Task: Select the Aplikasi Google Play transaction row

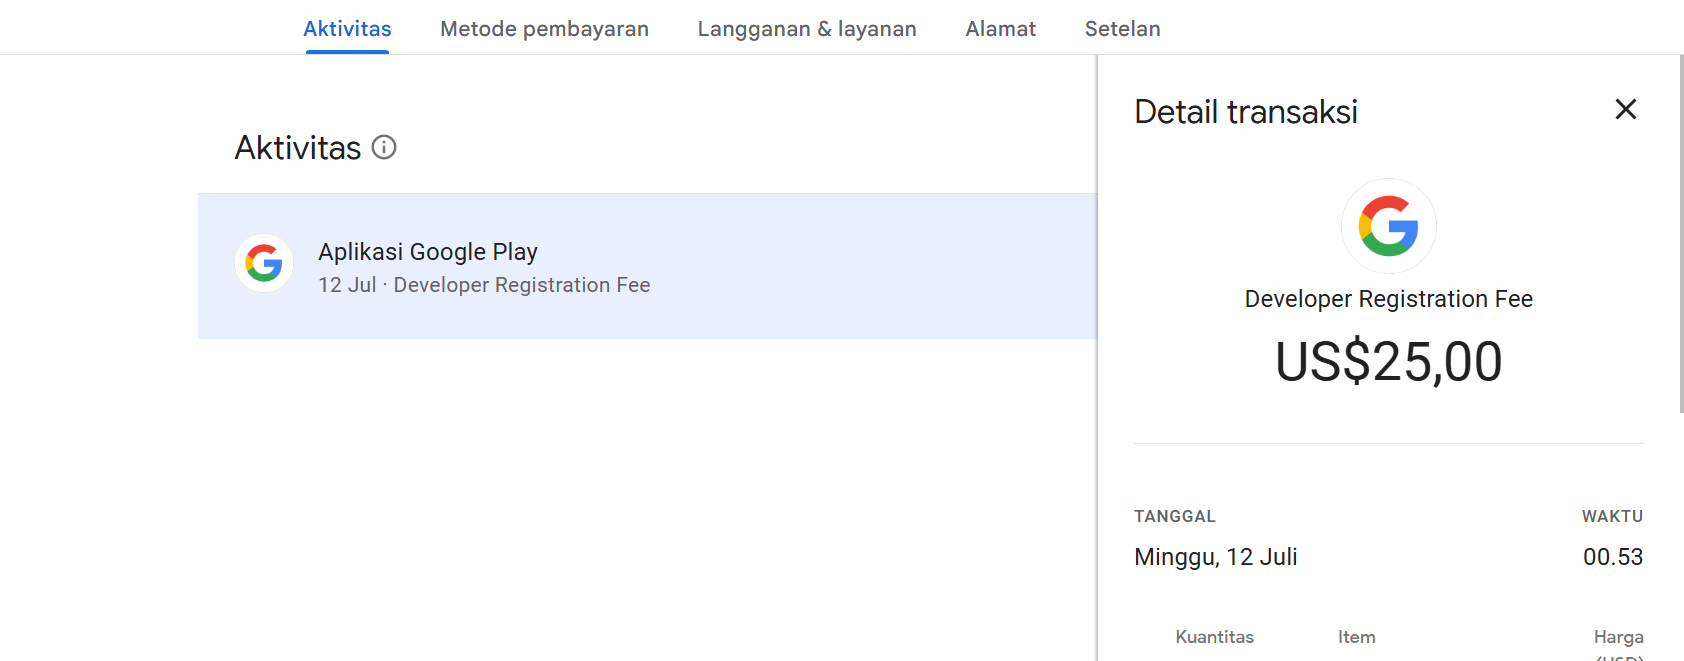Action: 647,266
